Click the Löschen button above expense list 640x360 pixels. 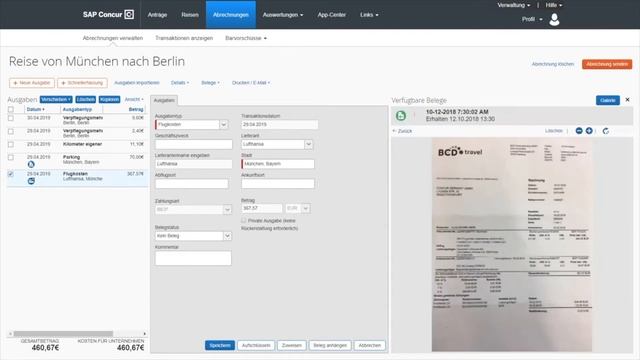[86, 100]
